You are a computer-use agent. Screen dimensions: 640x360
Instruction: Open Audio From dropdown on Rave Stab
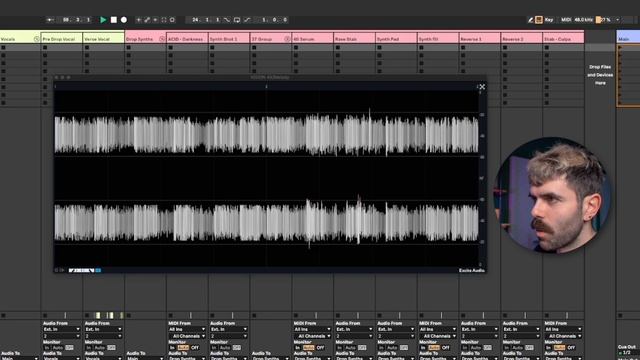(x=354, y=329)
